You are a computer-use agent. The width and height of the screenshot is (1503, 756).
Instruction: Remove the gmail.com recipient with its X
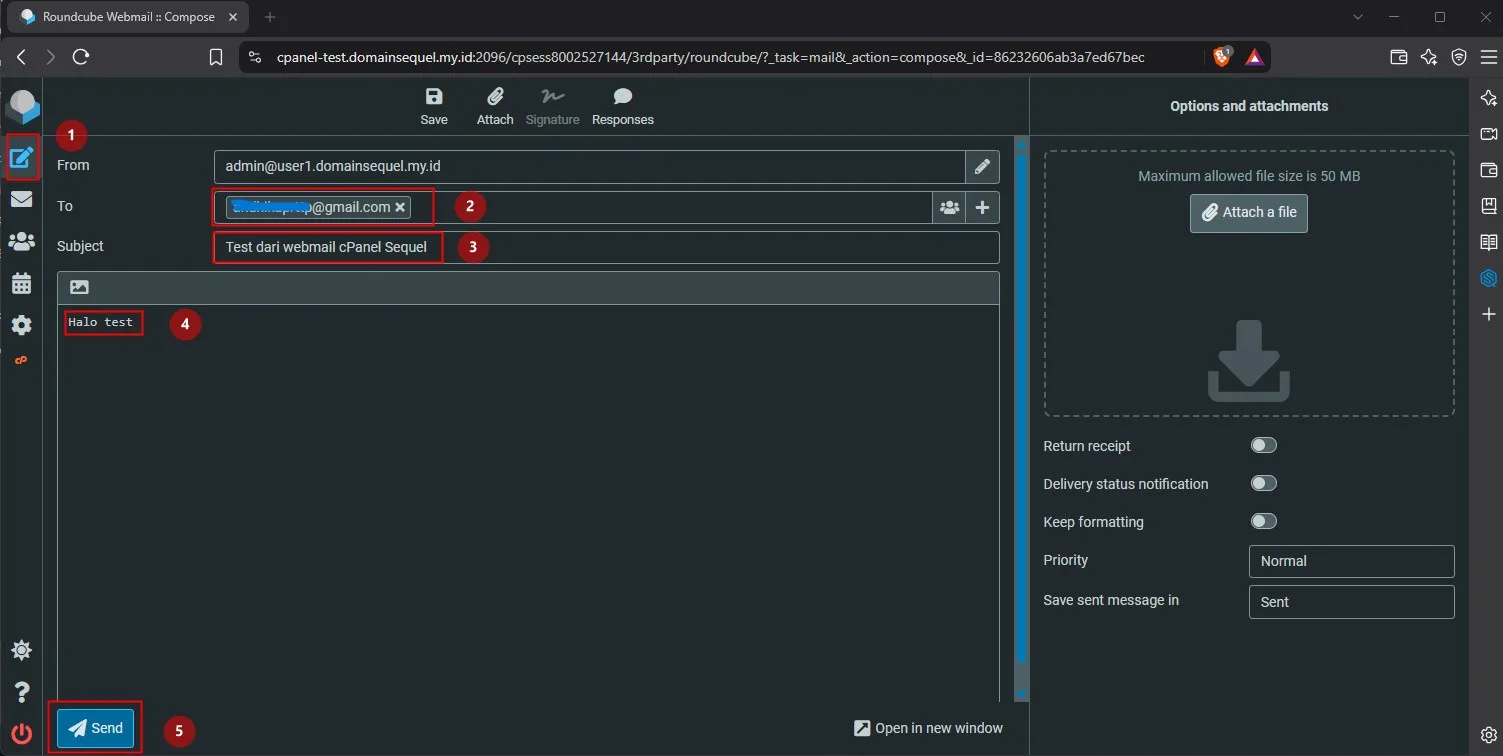400,207
